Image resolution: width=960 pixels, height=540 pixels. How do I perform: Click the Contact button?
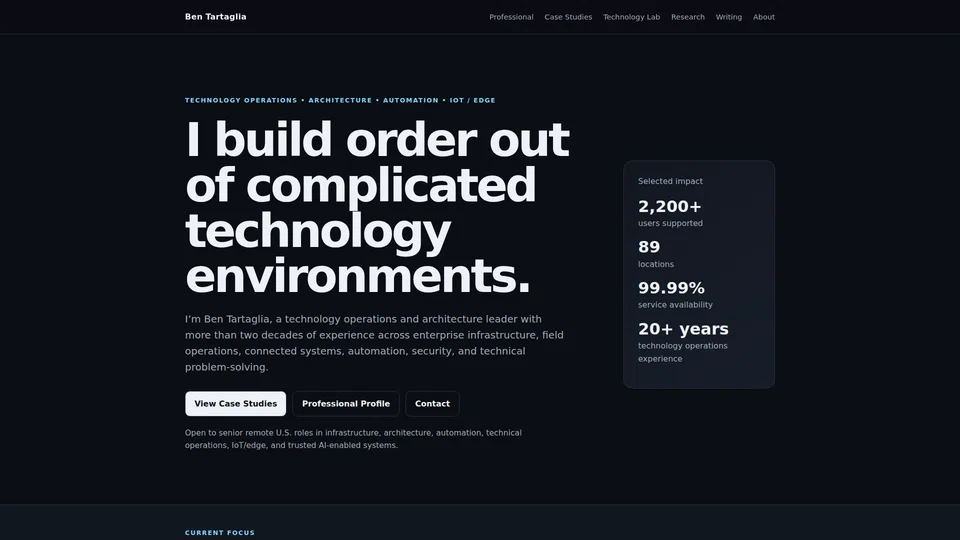pos(432,403)
